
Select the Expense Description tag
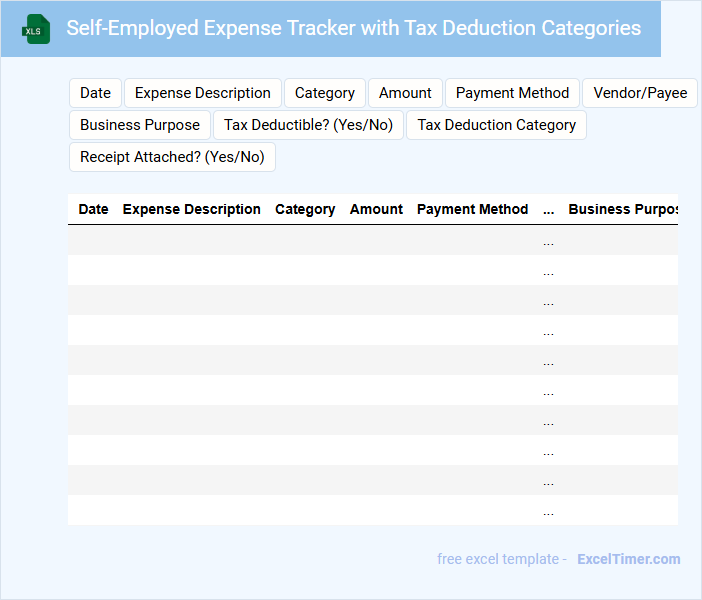pyautogui.click(x=203, y=93)
